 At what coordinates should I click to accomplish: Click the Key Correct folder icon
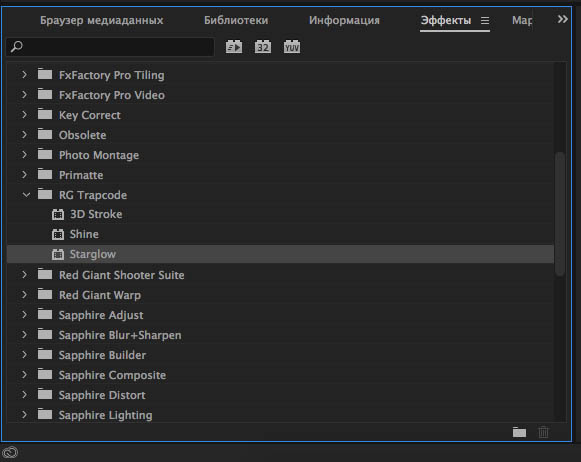tap(45, 114)
